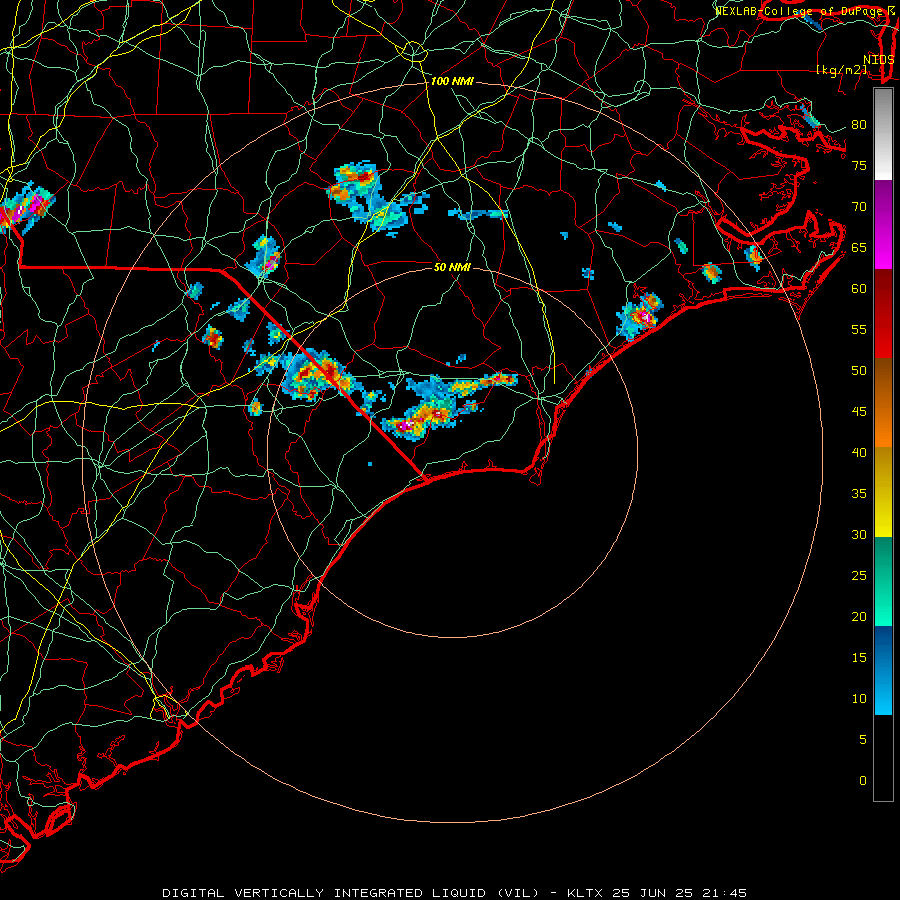Click the "100 NMI" range ring label
The image size is (900, 900).
pos(452,82)
